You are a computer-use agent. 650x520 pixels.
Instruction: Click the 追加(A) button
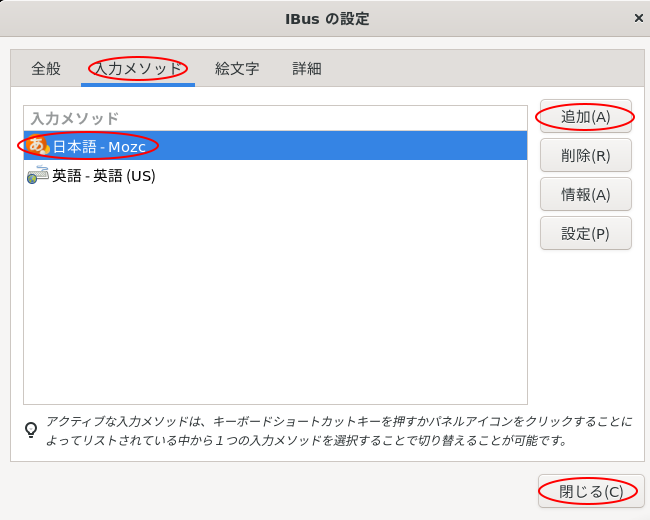(585, 117)
